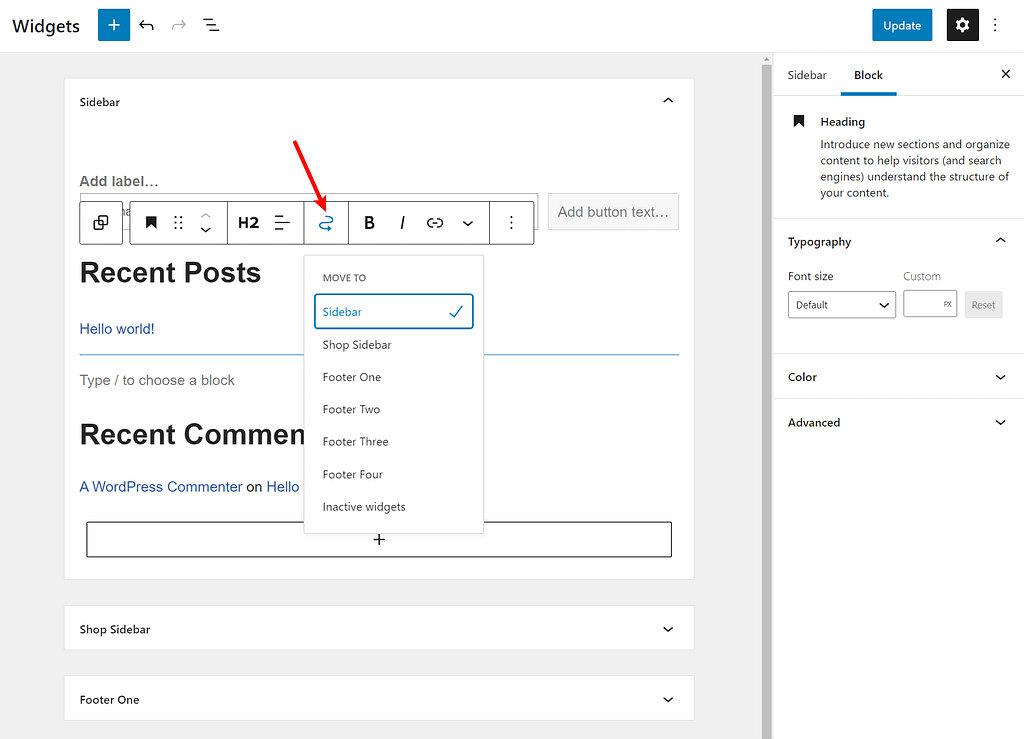
Task: Click inside the Add button text field
Action: point(612,211)
